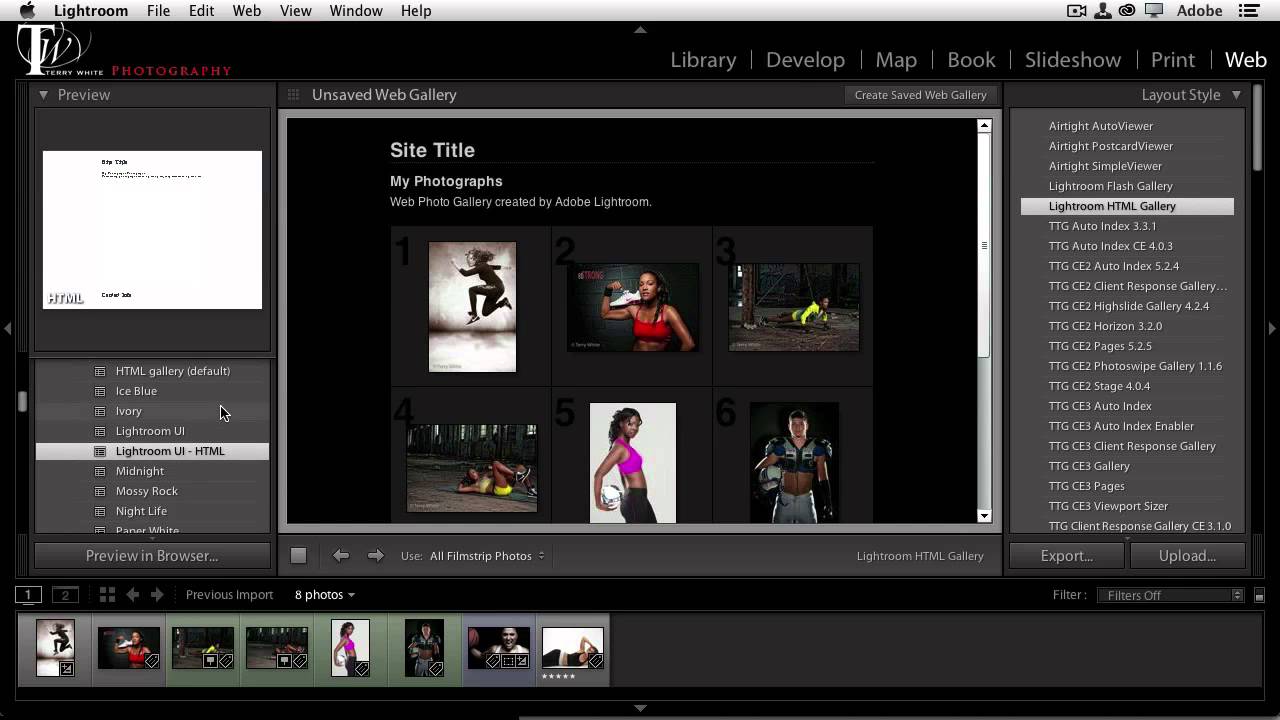Select the jumping dancer filmstrip thumbnail

(55, 648)
